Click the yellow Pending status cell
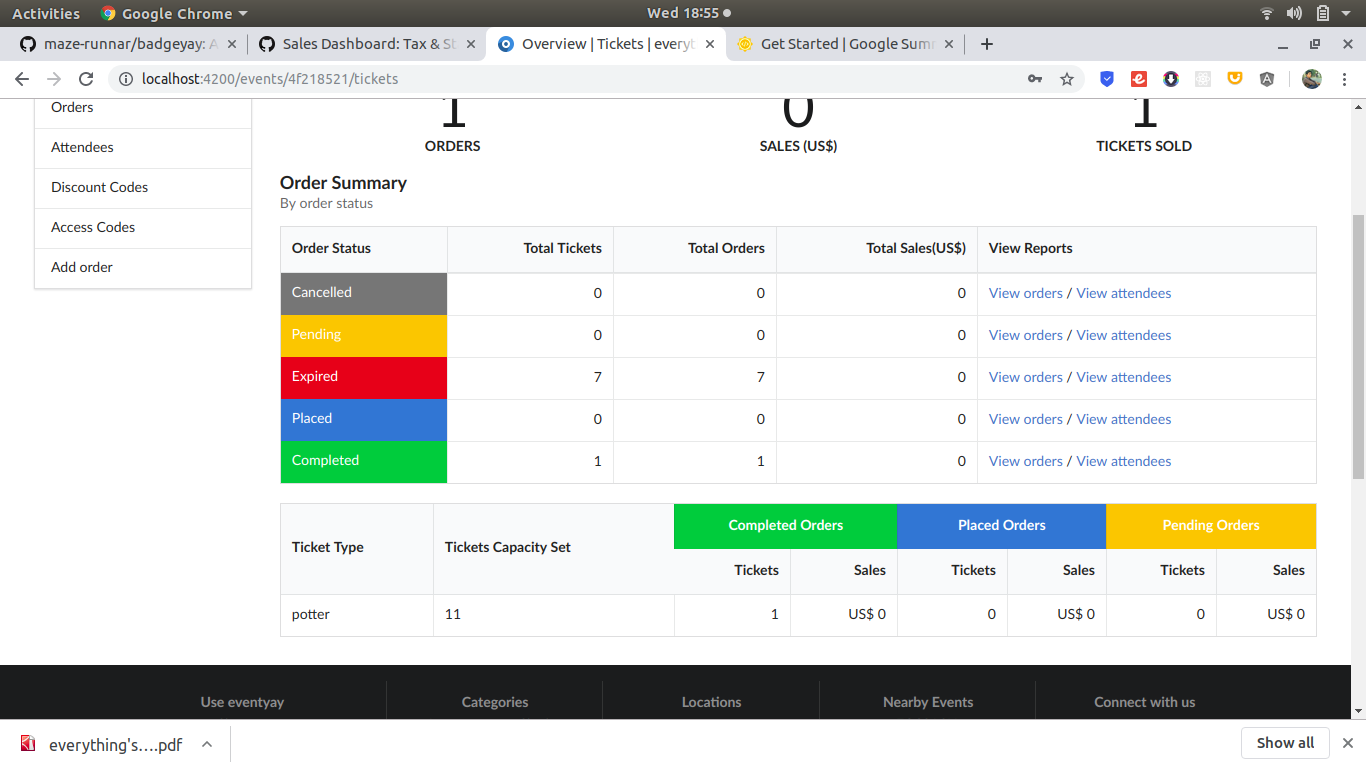The height and width of the screenshot is (768, 1366). [364, 335]
